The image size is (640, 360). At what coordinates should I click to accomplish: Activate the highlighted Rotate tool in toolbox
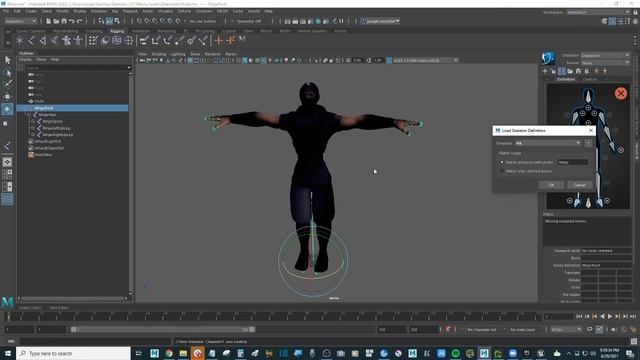click(7, 109)
